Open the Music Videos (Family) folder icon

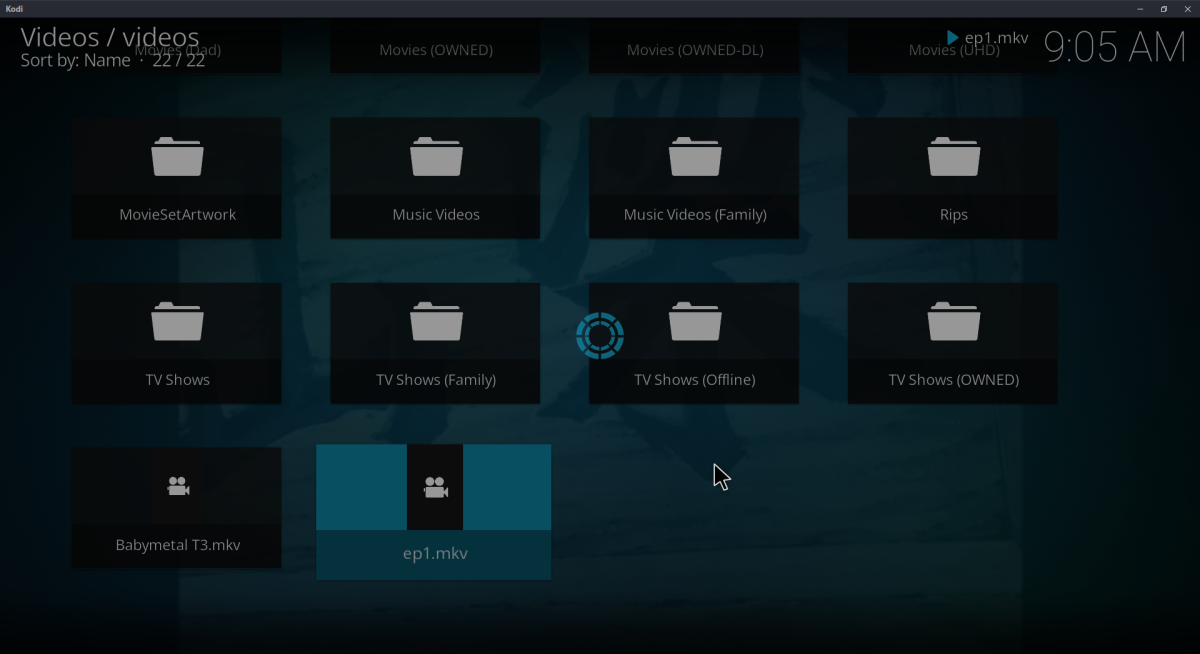coord(695,157)
